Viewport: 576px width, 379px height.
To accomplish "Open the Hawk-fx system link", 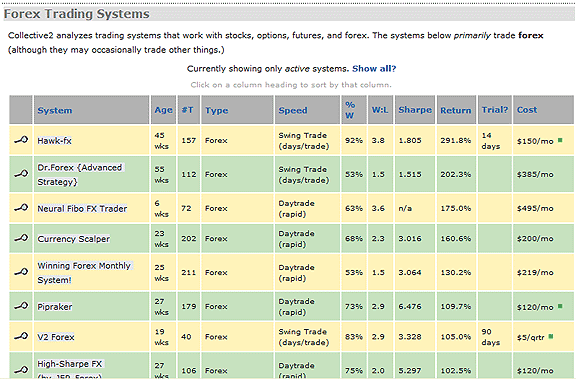I will coord(54,140).
